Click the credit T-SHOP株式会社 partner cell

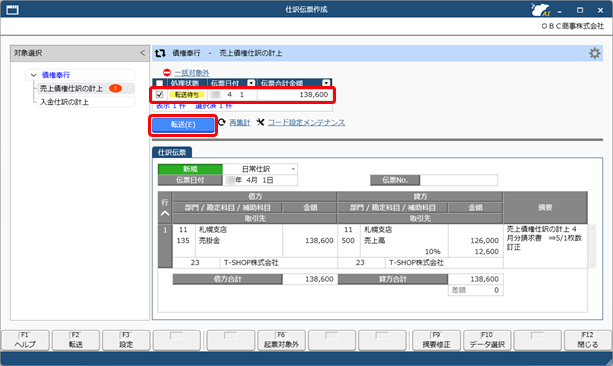[416, 263]
